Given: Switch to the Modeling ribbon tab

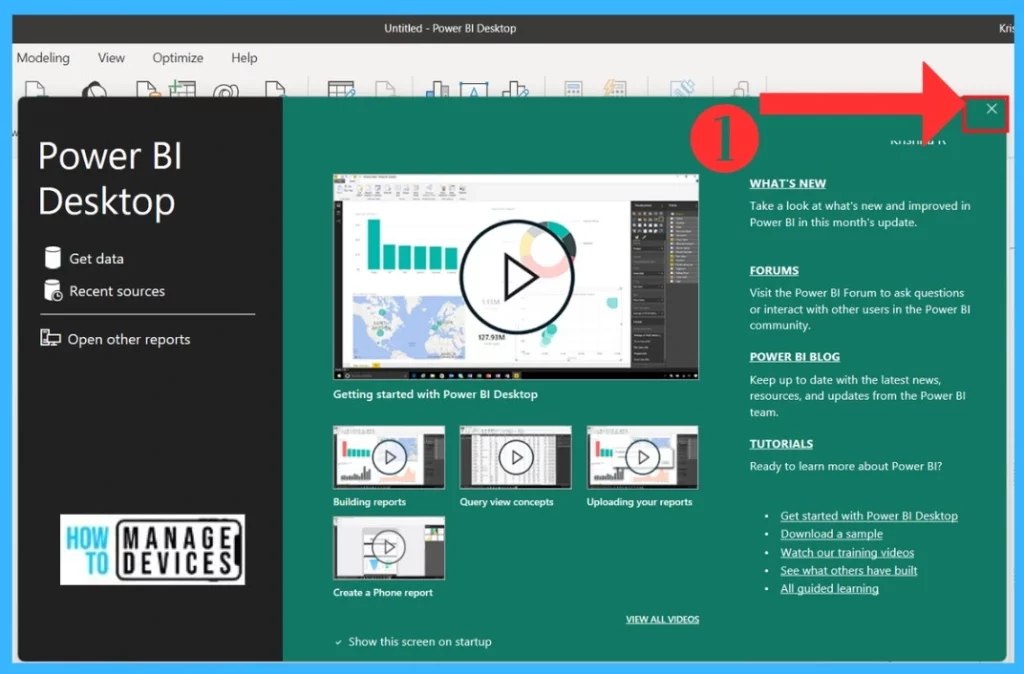Looking at the screenshot, I should [x=43, y=57].
